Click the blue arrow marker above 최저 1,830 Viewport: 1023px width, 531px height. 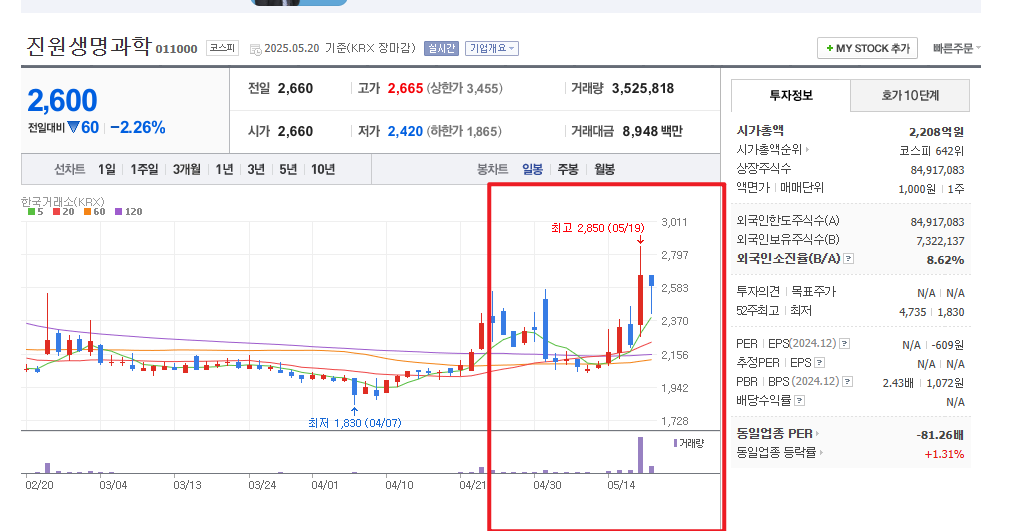(354, 411)
